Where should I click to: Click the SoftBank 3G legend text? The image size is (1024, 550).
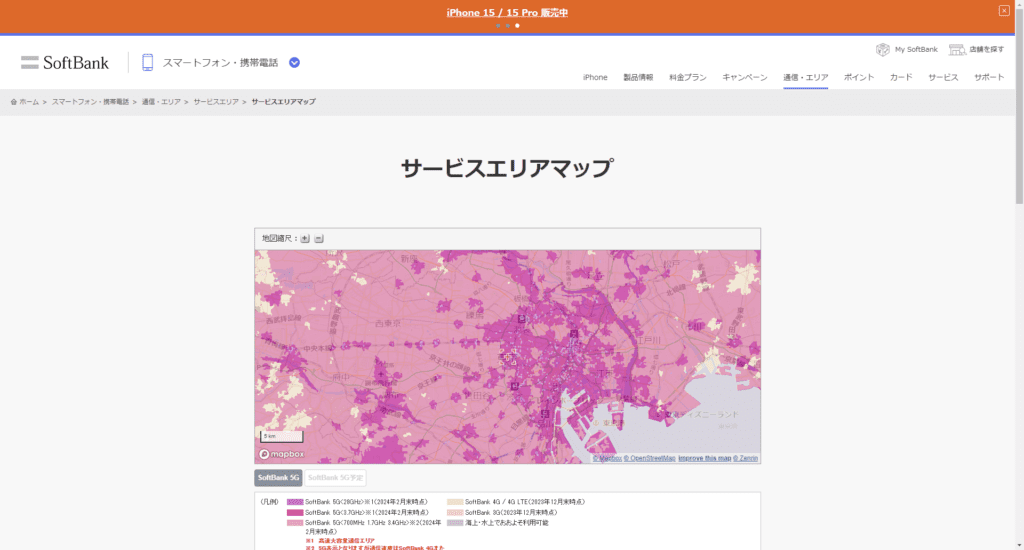click(511, 513)
